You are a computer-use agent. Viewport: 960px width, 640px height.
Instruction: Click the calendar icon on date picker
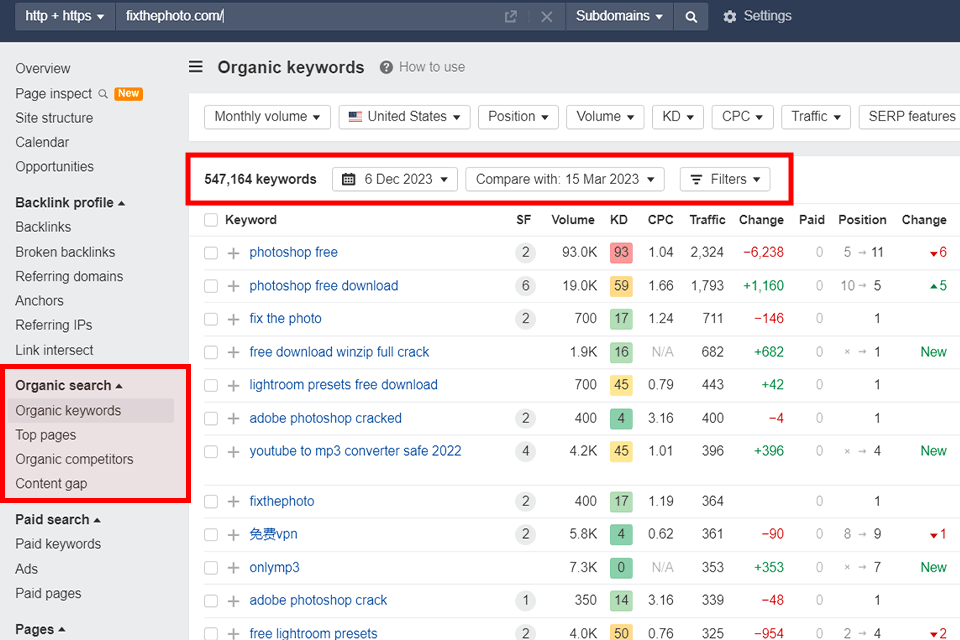348,179
